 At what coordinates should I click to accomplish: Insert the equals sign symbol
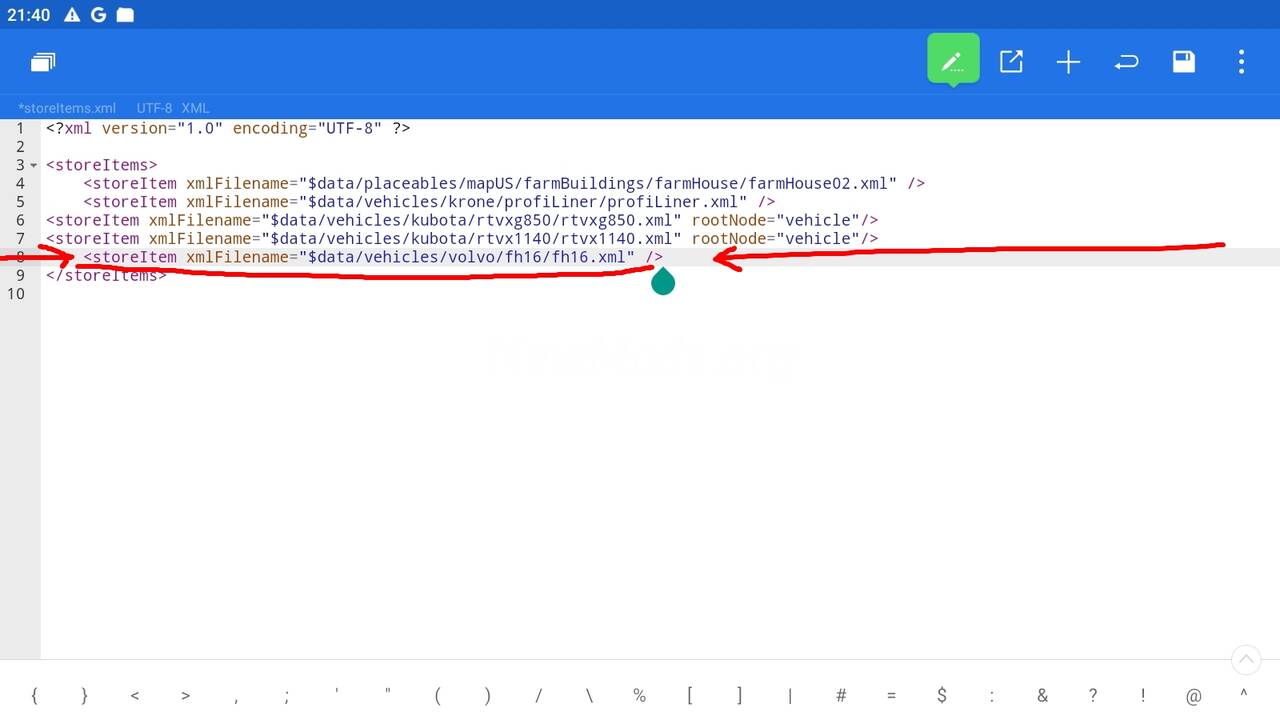(891, 696)
